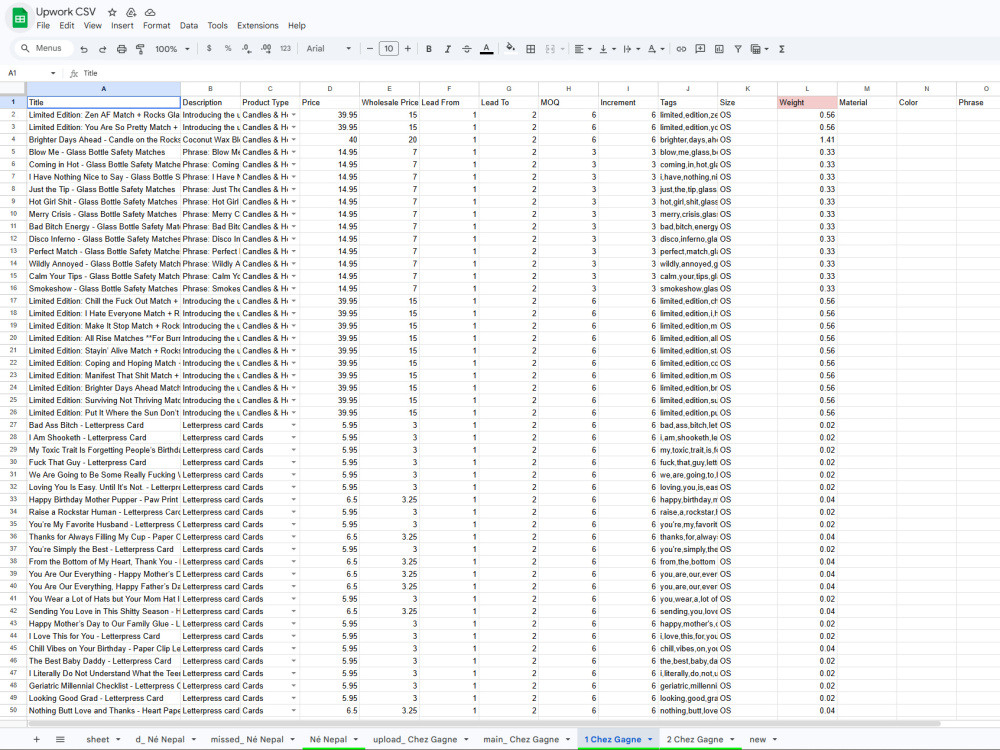Open Product Type dropdown in row 2

coord(294,115)
